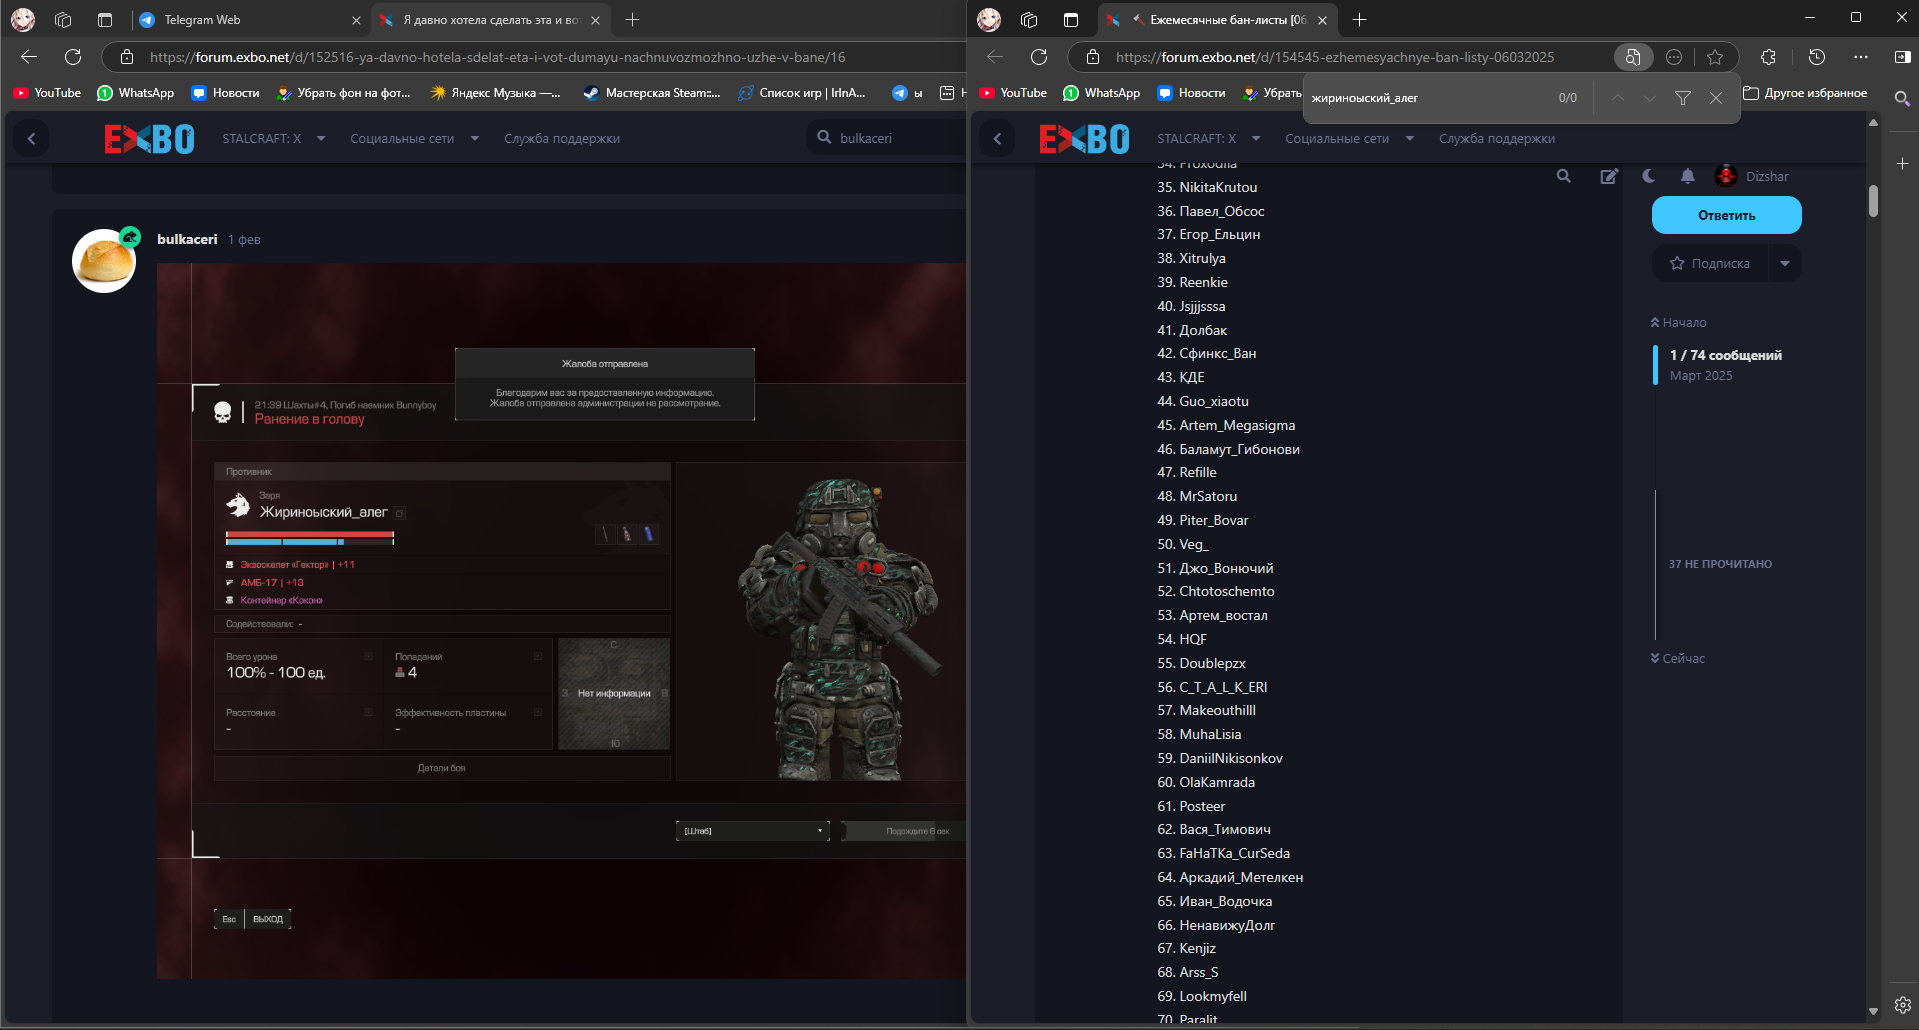This screenshot has height=1030, width=1919.
Task: Click right page vertical scrollbar thumb
Action: pyautogui.click(x=1873, y=200)
